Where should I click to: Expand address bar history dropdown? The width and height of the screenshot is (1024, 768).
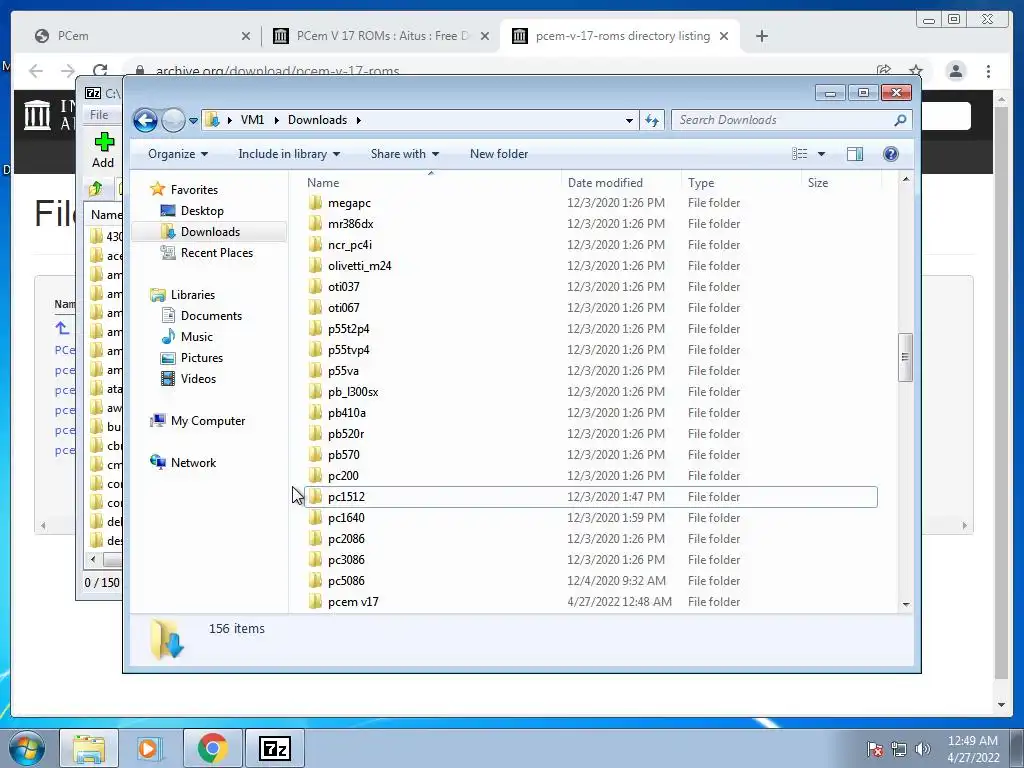[x=629, y=121]
